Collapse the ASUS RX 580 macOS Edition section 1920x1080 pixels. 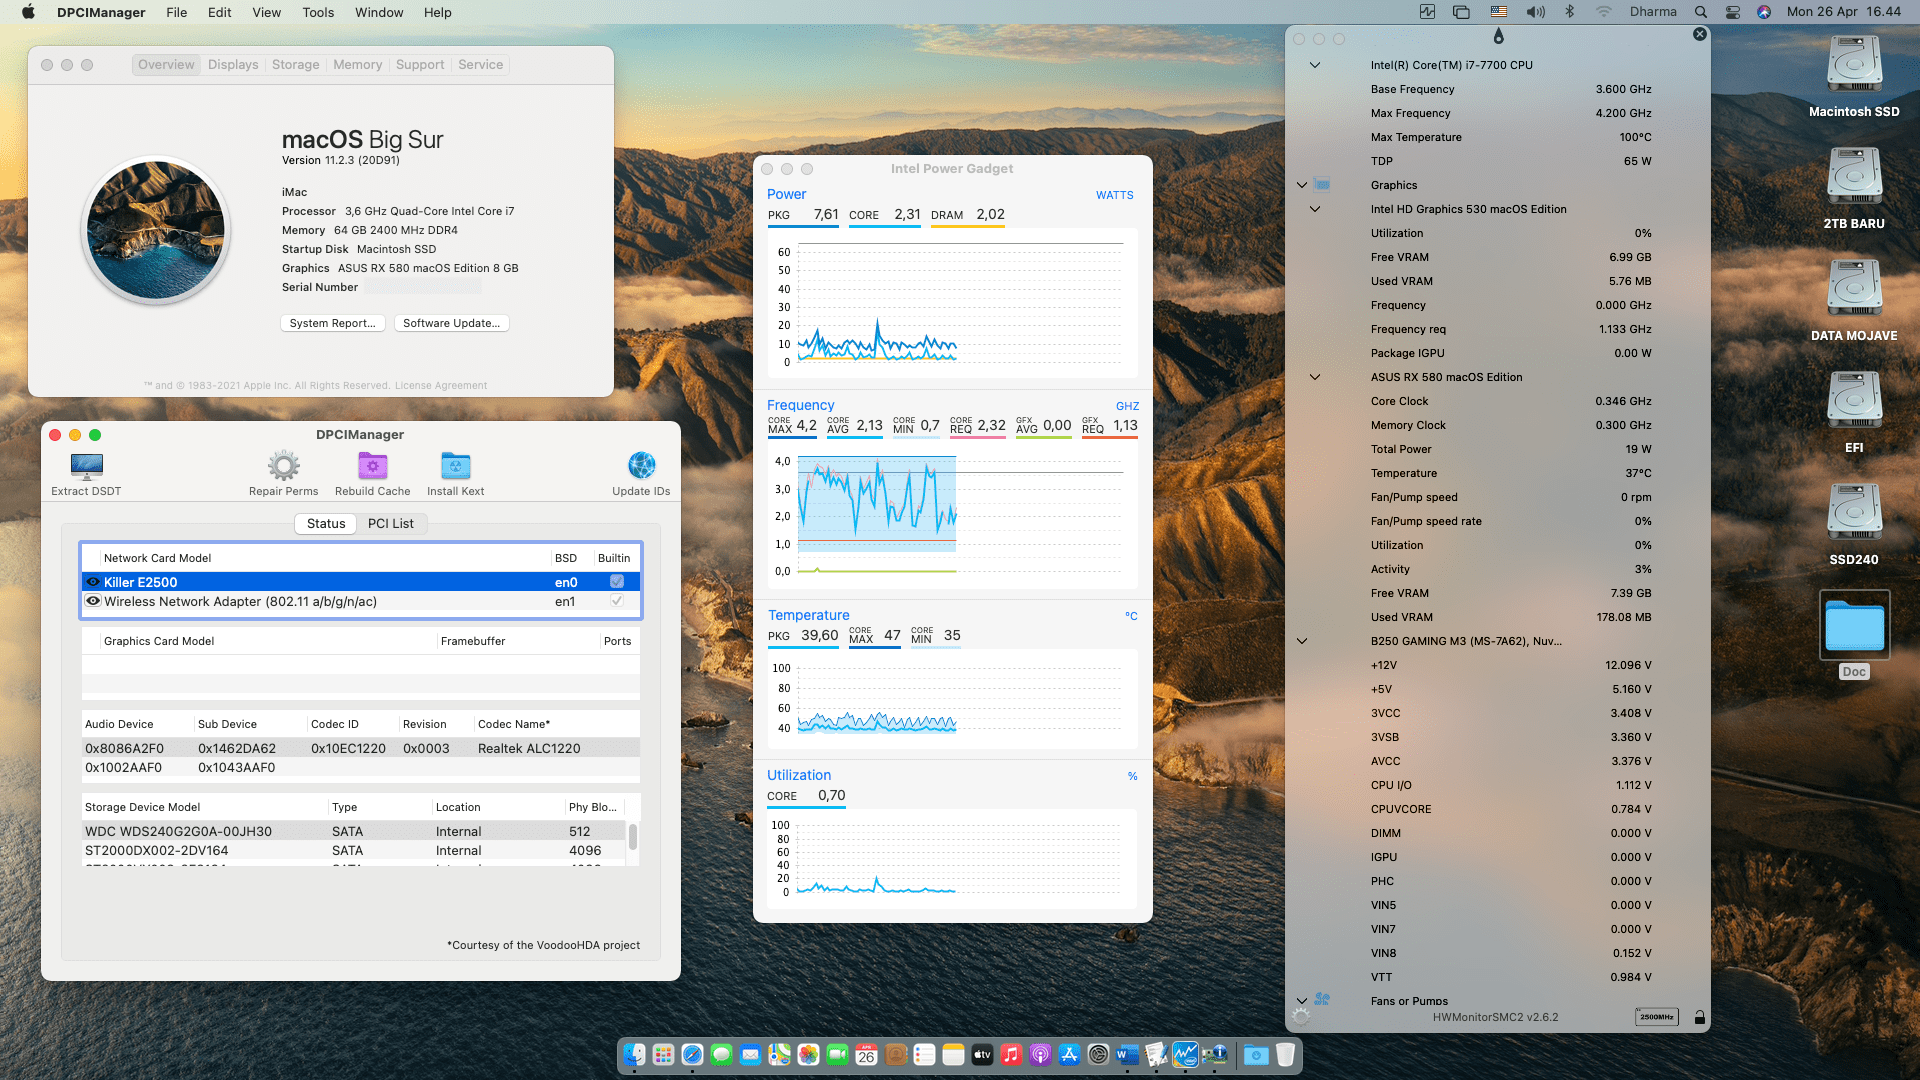1313,377
